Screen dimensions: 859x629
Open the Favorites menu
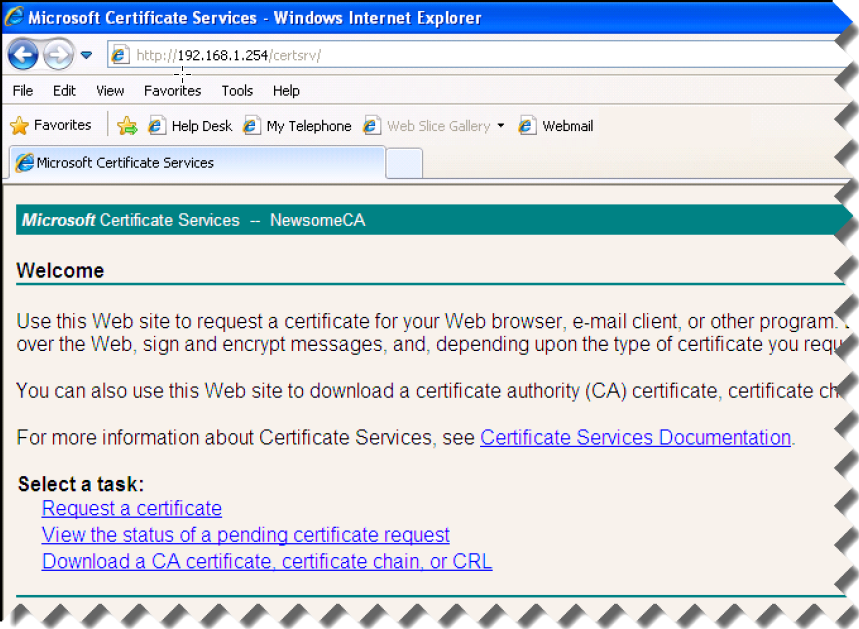[173, 90]
